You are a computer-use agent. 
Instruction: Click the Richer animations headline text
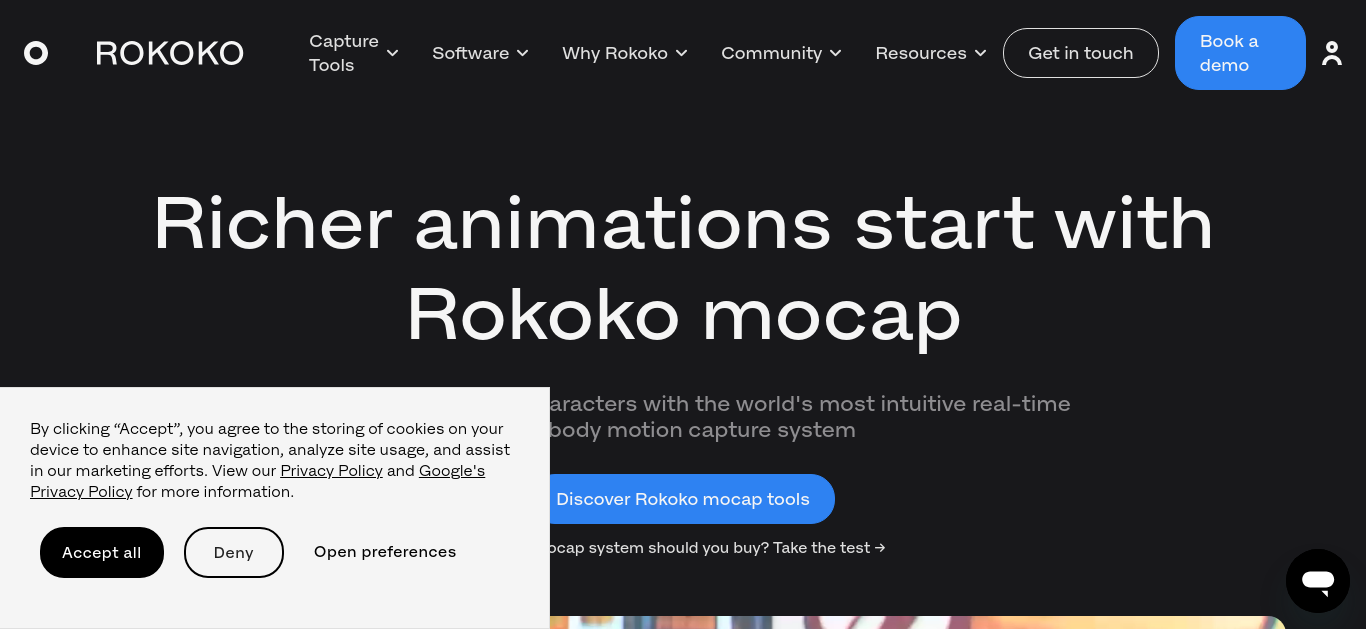[683, 268]
